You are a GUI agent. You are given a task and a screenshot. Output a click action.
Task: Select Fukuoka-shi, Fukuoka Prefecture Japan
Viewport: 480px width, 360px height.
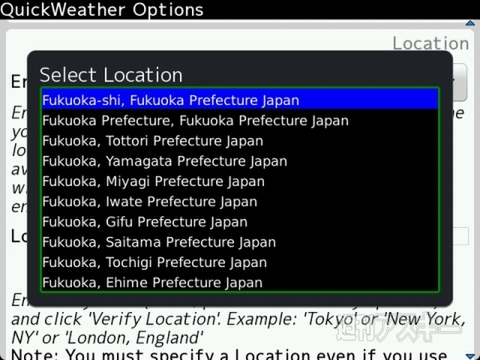point(240,100)
